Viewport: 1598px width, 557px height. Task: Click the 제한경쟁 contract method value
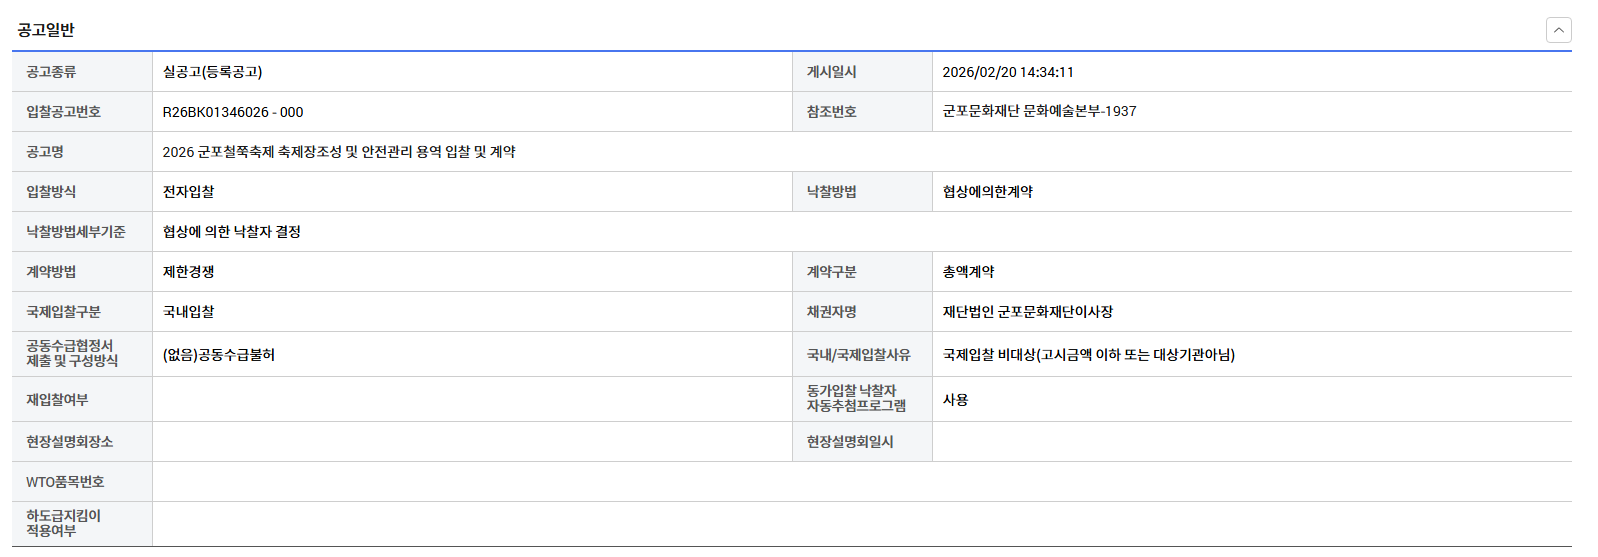click(x=188, y=272)
